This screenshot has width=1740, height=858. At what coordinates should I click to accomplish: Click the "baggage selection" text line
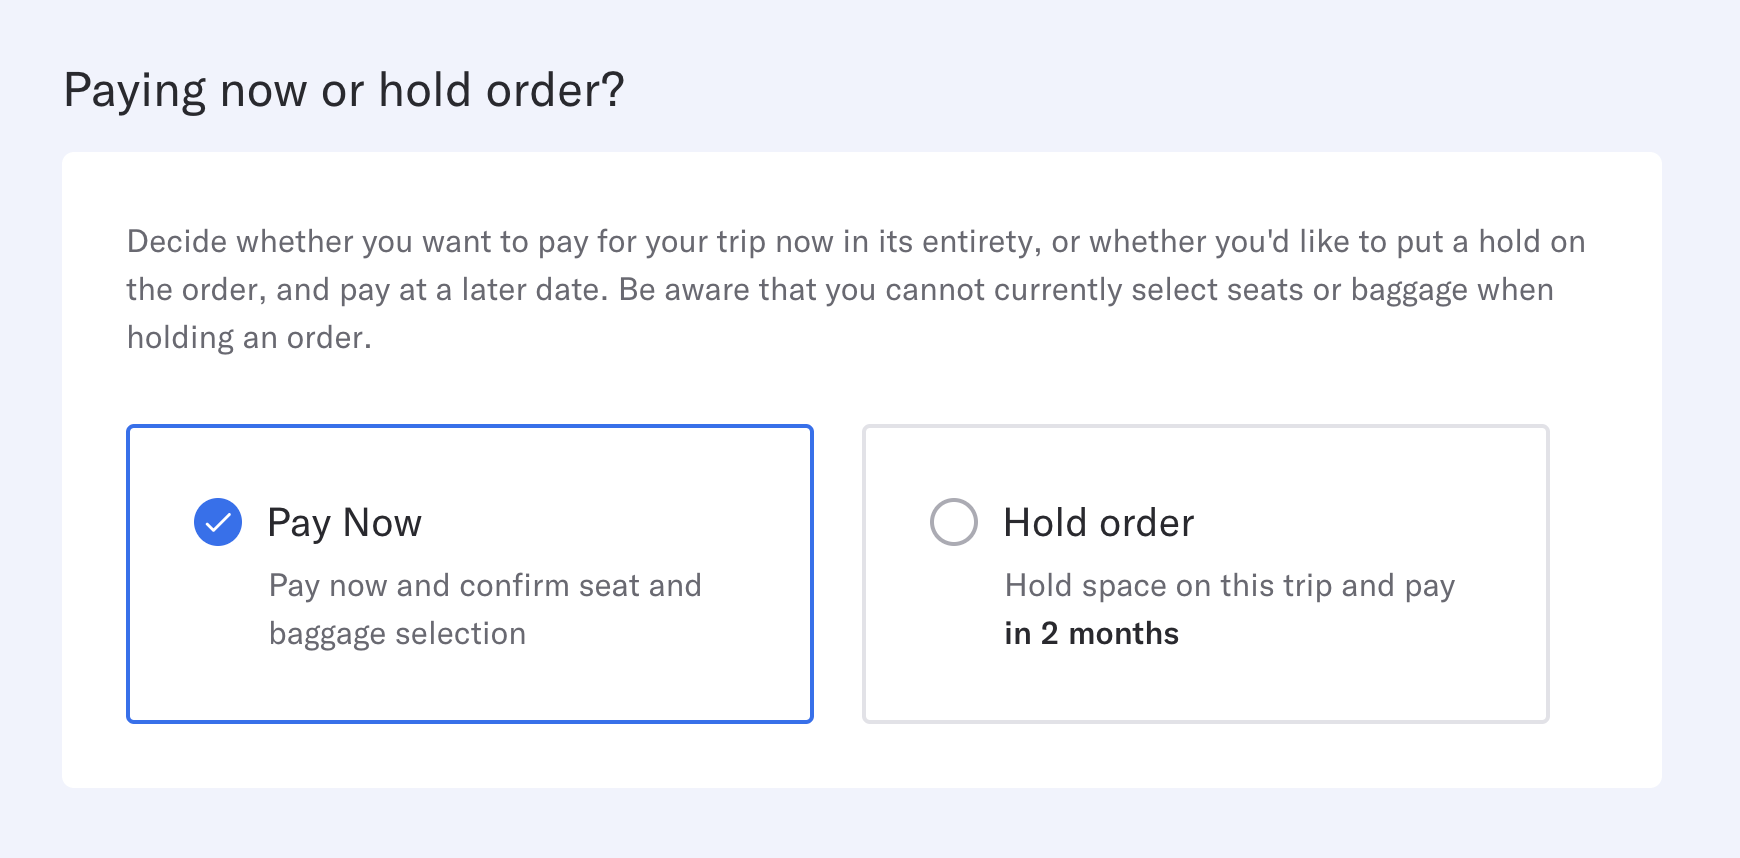(397, 634)
